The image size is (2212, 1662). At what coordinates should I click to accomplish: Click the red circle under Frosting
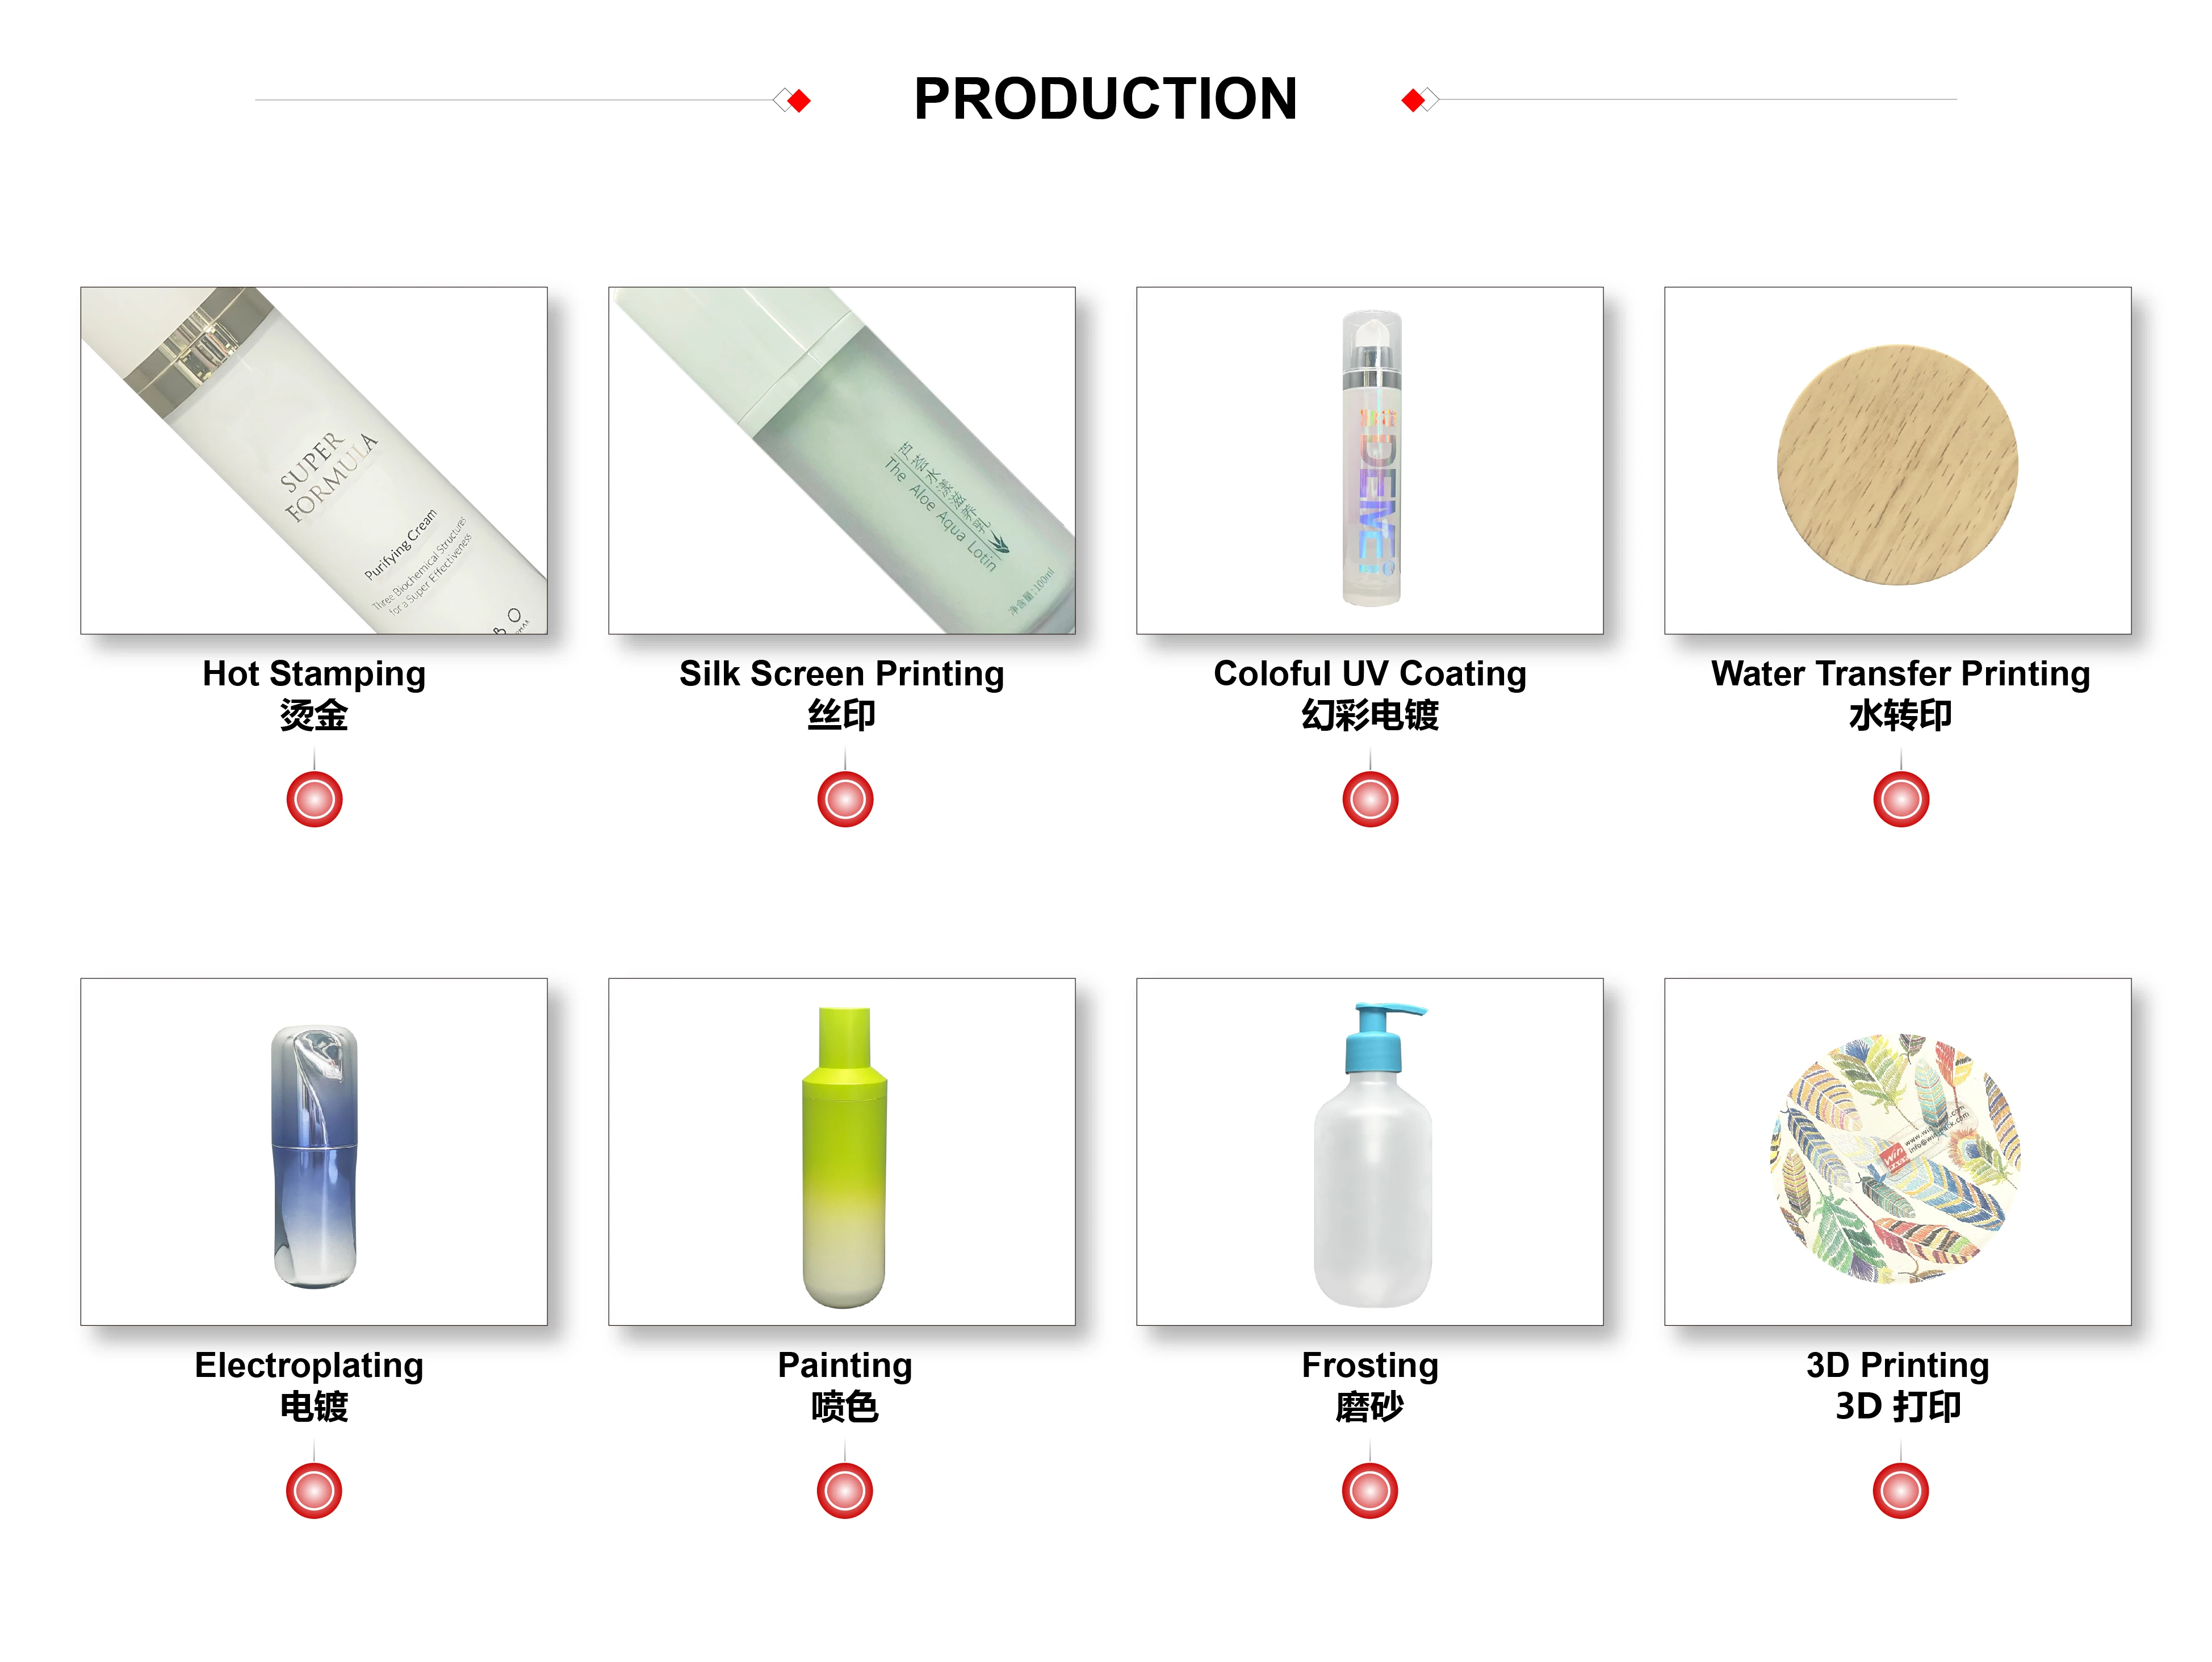pyautogui.click(x=1370, y=1490)
